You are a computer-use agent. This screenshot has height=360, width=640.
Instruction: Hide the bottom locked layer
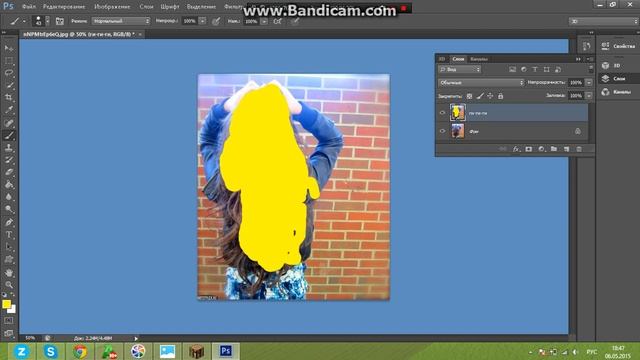(x=442, y=131)
